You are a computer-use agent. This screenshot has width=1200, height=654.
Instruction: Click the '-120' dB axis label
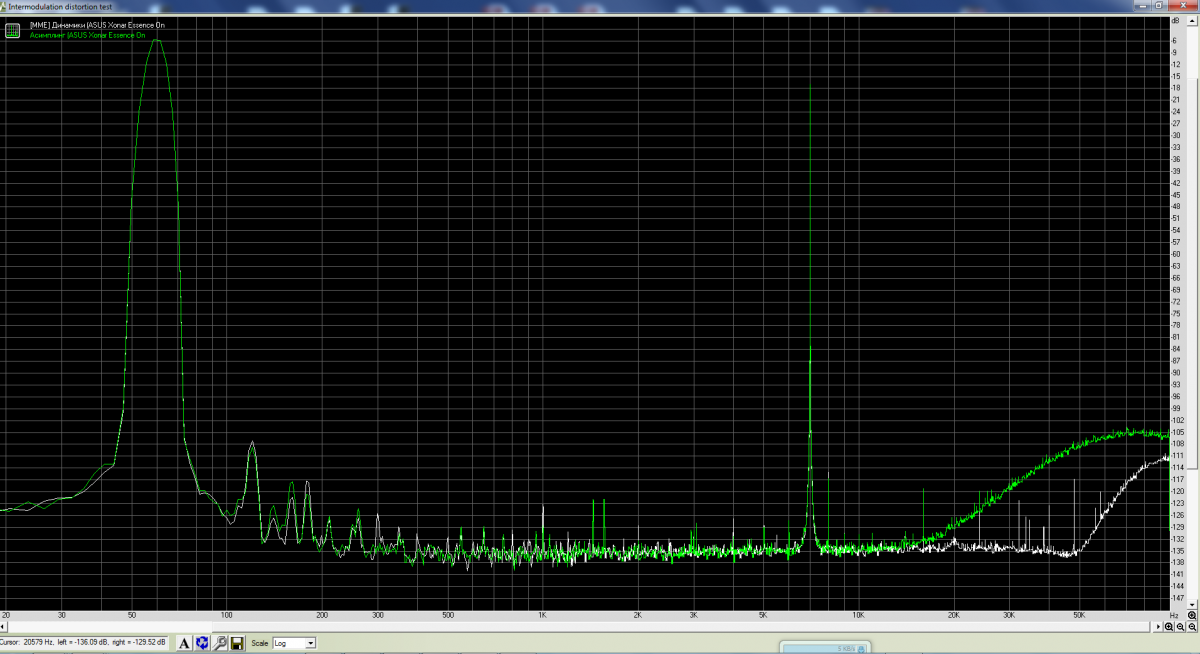1177,491
